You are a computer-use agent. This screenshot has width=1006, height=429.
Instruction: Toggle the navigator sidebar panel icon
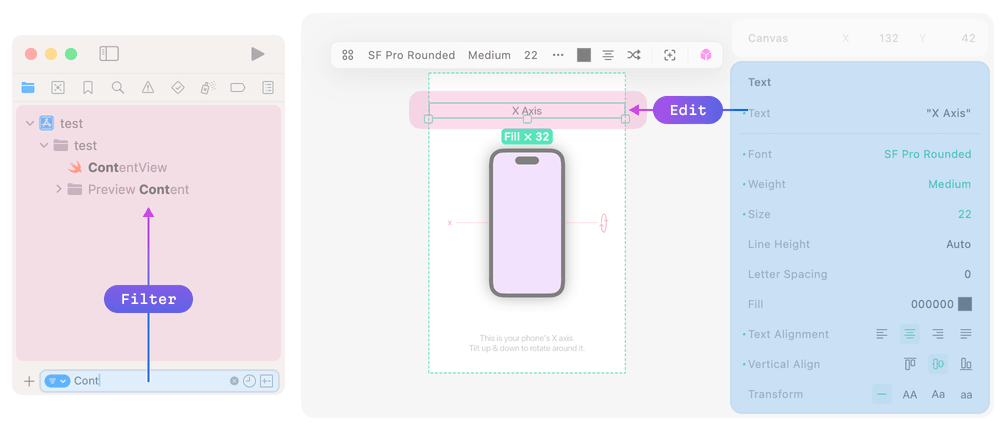(x=109, y=54)
